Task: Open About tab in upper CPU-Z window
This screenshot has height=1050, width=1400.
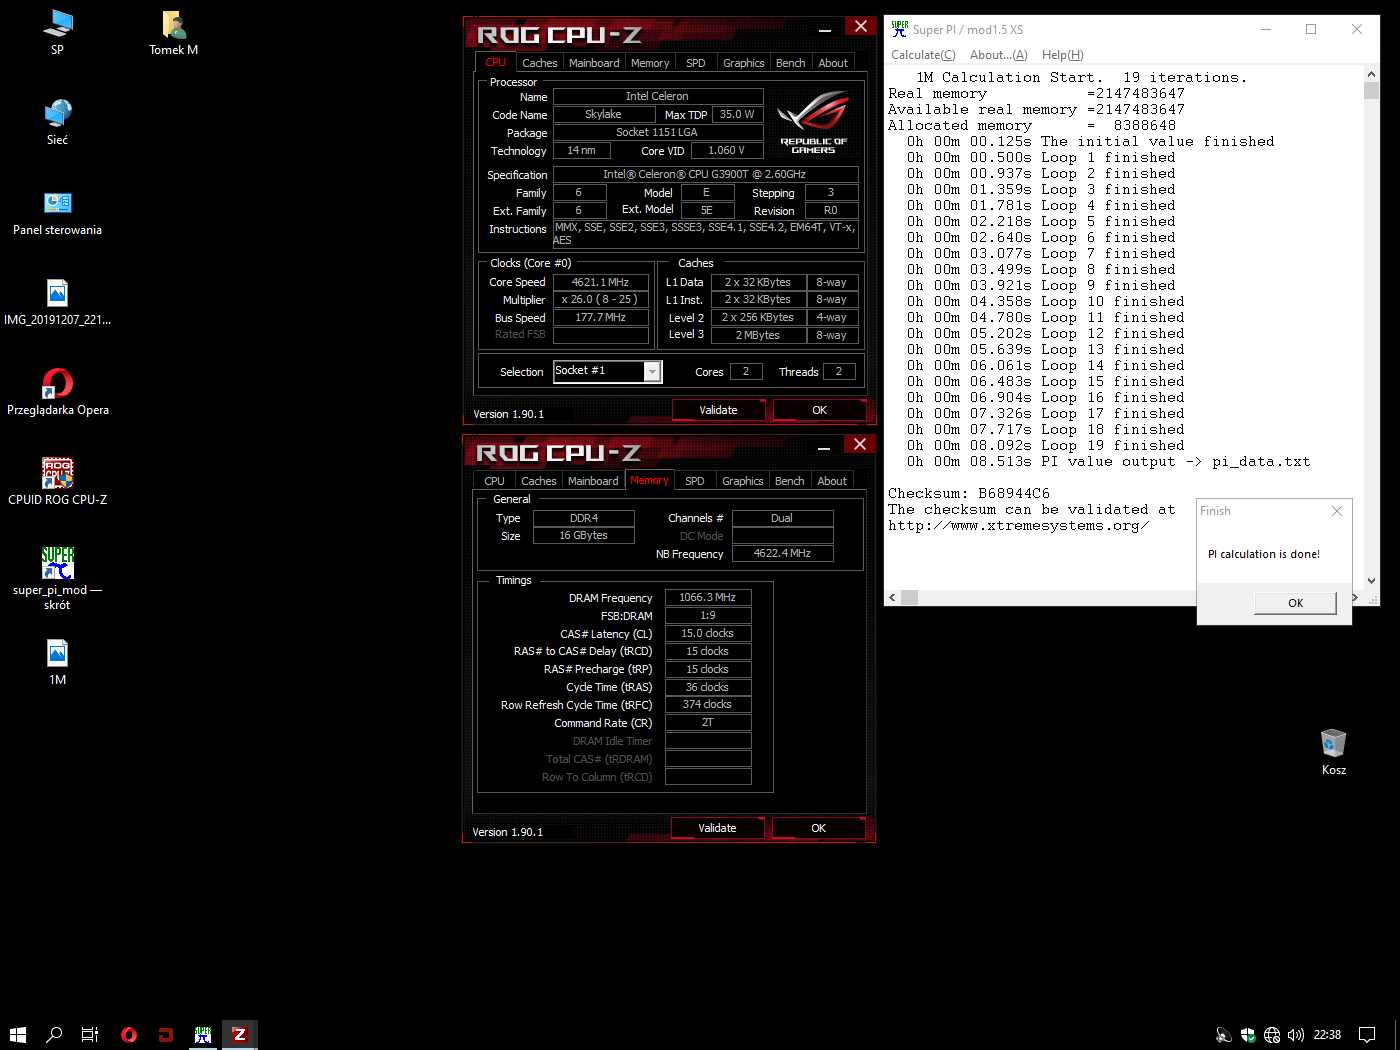Action: (833, 63)
